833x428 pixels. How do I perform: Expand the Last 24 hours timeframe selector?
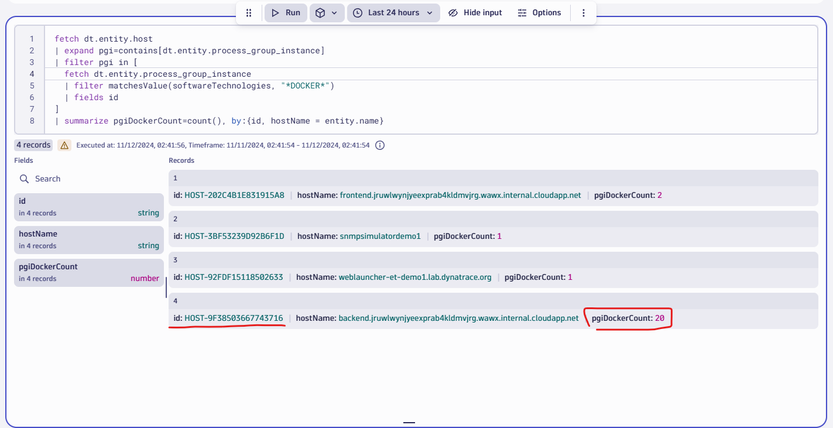393,13
